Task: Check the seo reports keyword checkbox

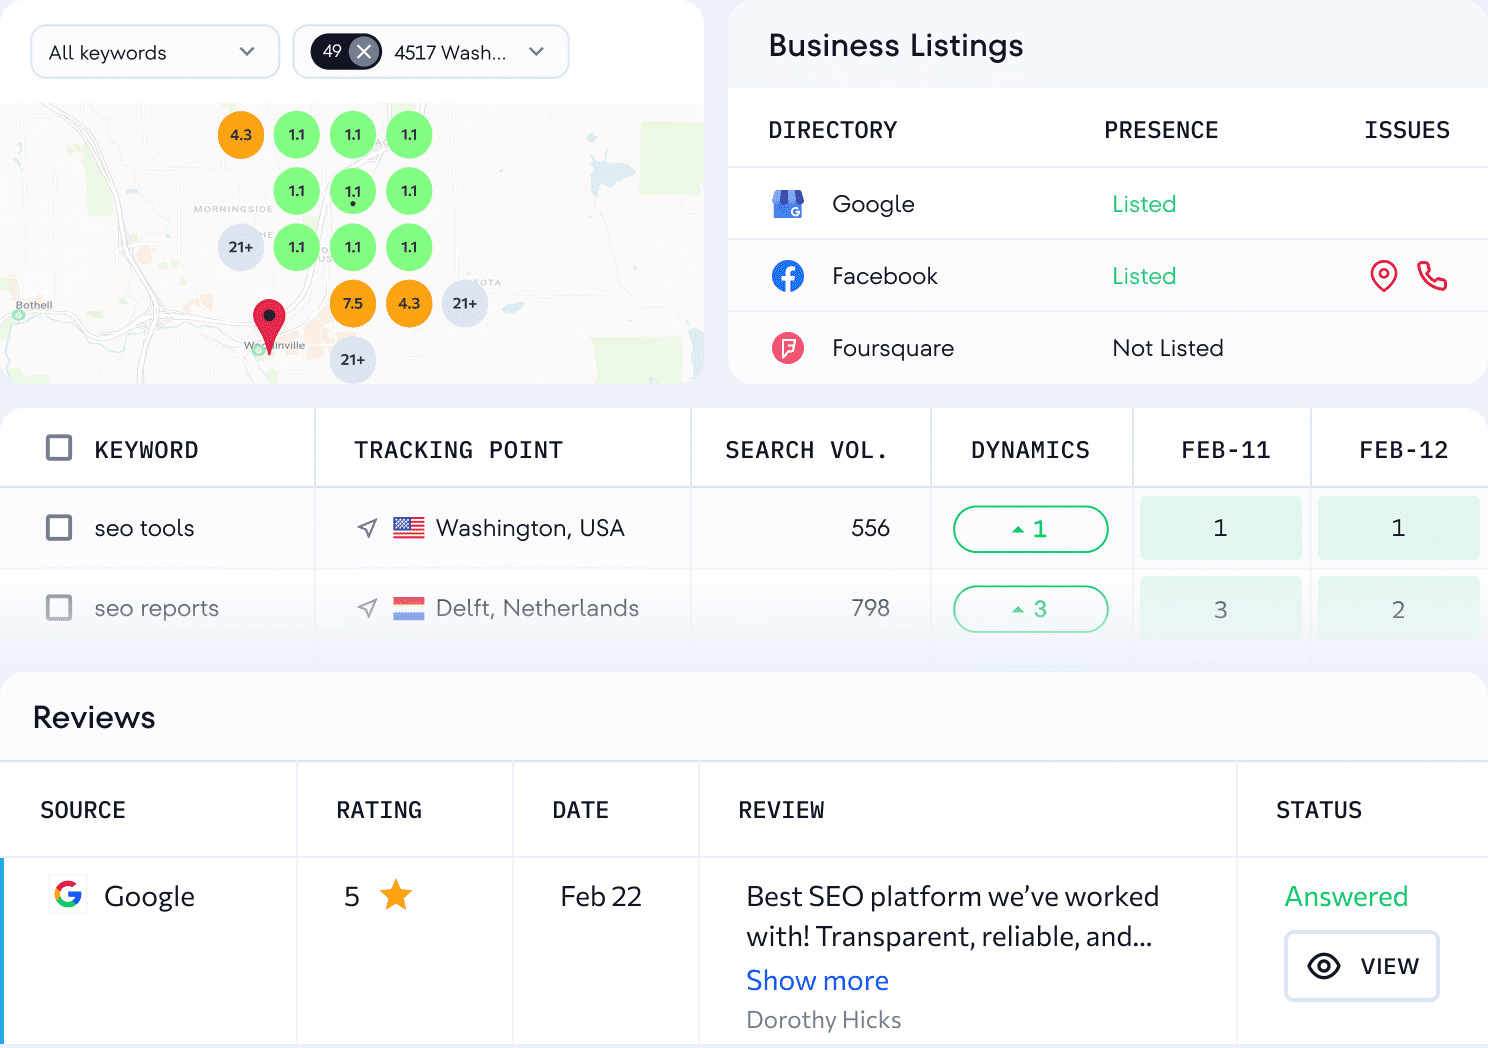Action: pyautogui.click(x=59, y=607)
